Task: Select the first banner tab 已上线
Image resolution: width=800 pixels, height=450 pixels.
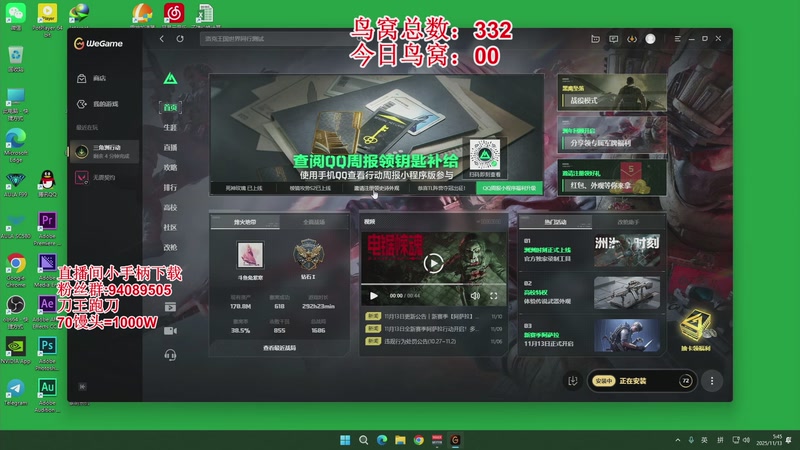Action: (244, 188)
